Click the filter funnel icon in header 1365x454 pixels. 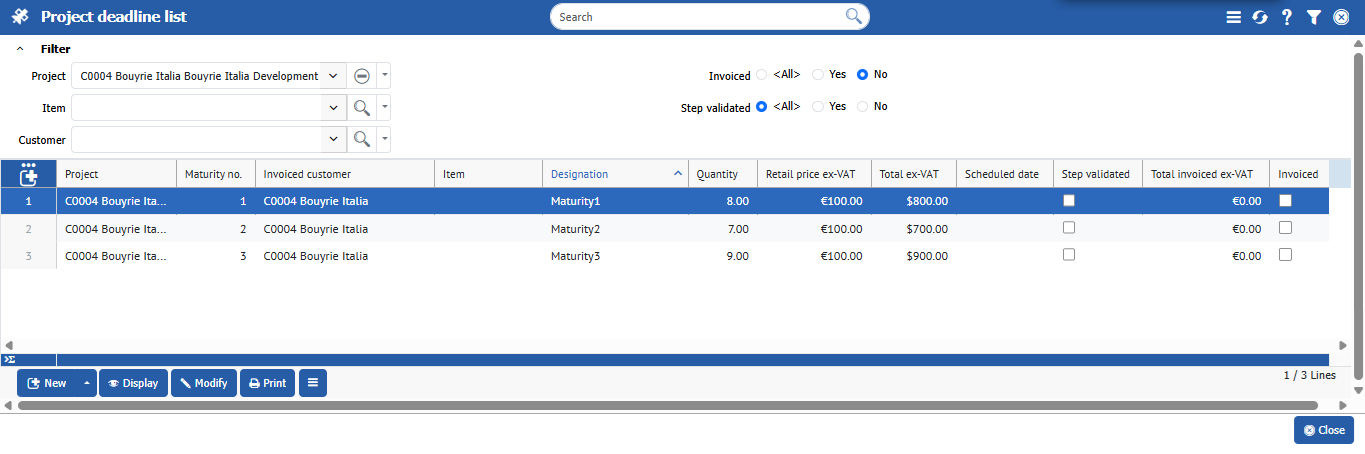tap(1314, 17)
